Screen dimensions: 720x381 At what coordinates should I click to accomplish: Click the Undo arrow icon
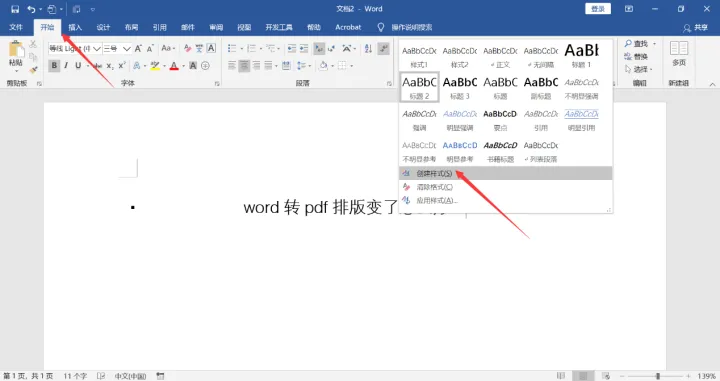pyautogui.click(x=31, y=9)
